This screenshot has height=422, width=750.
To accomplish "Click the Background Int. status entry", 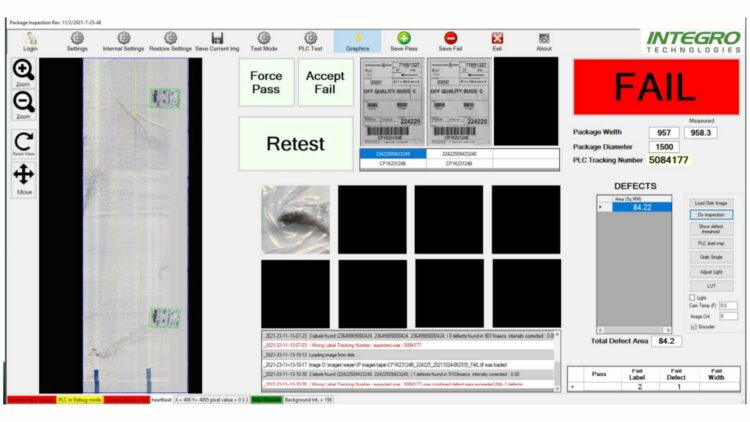I will click(309, 400).
